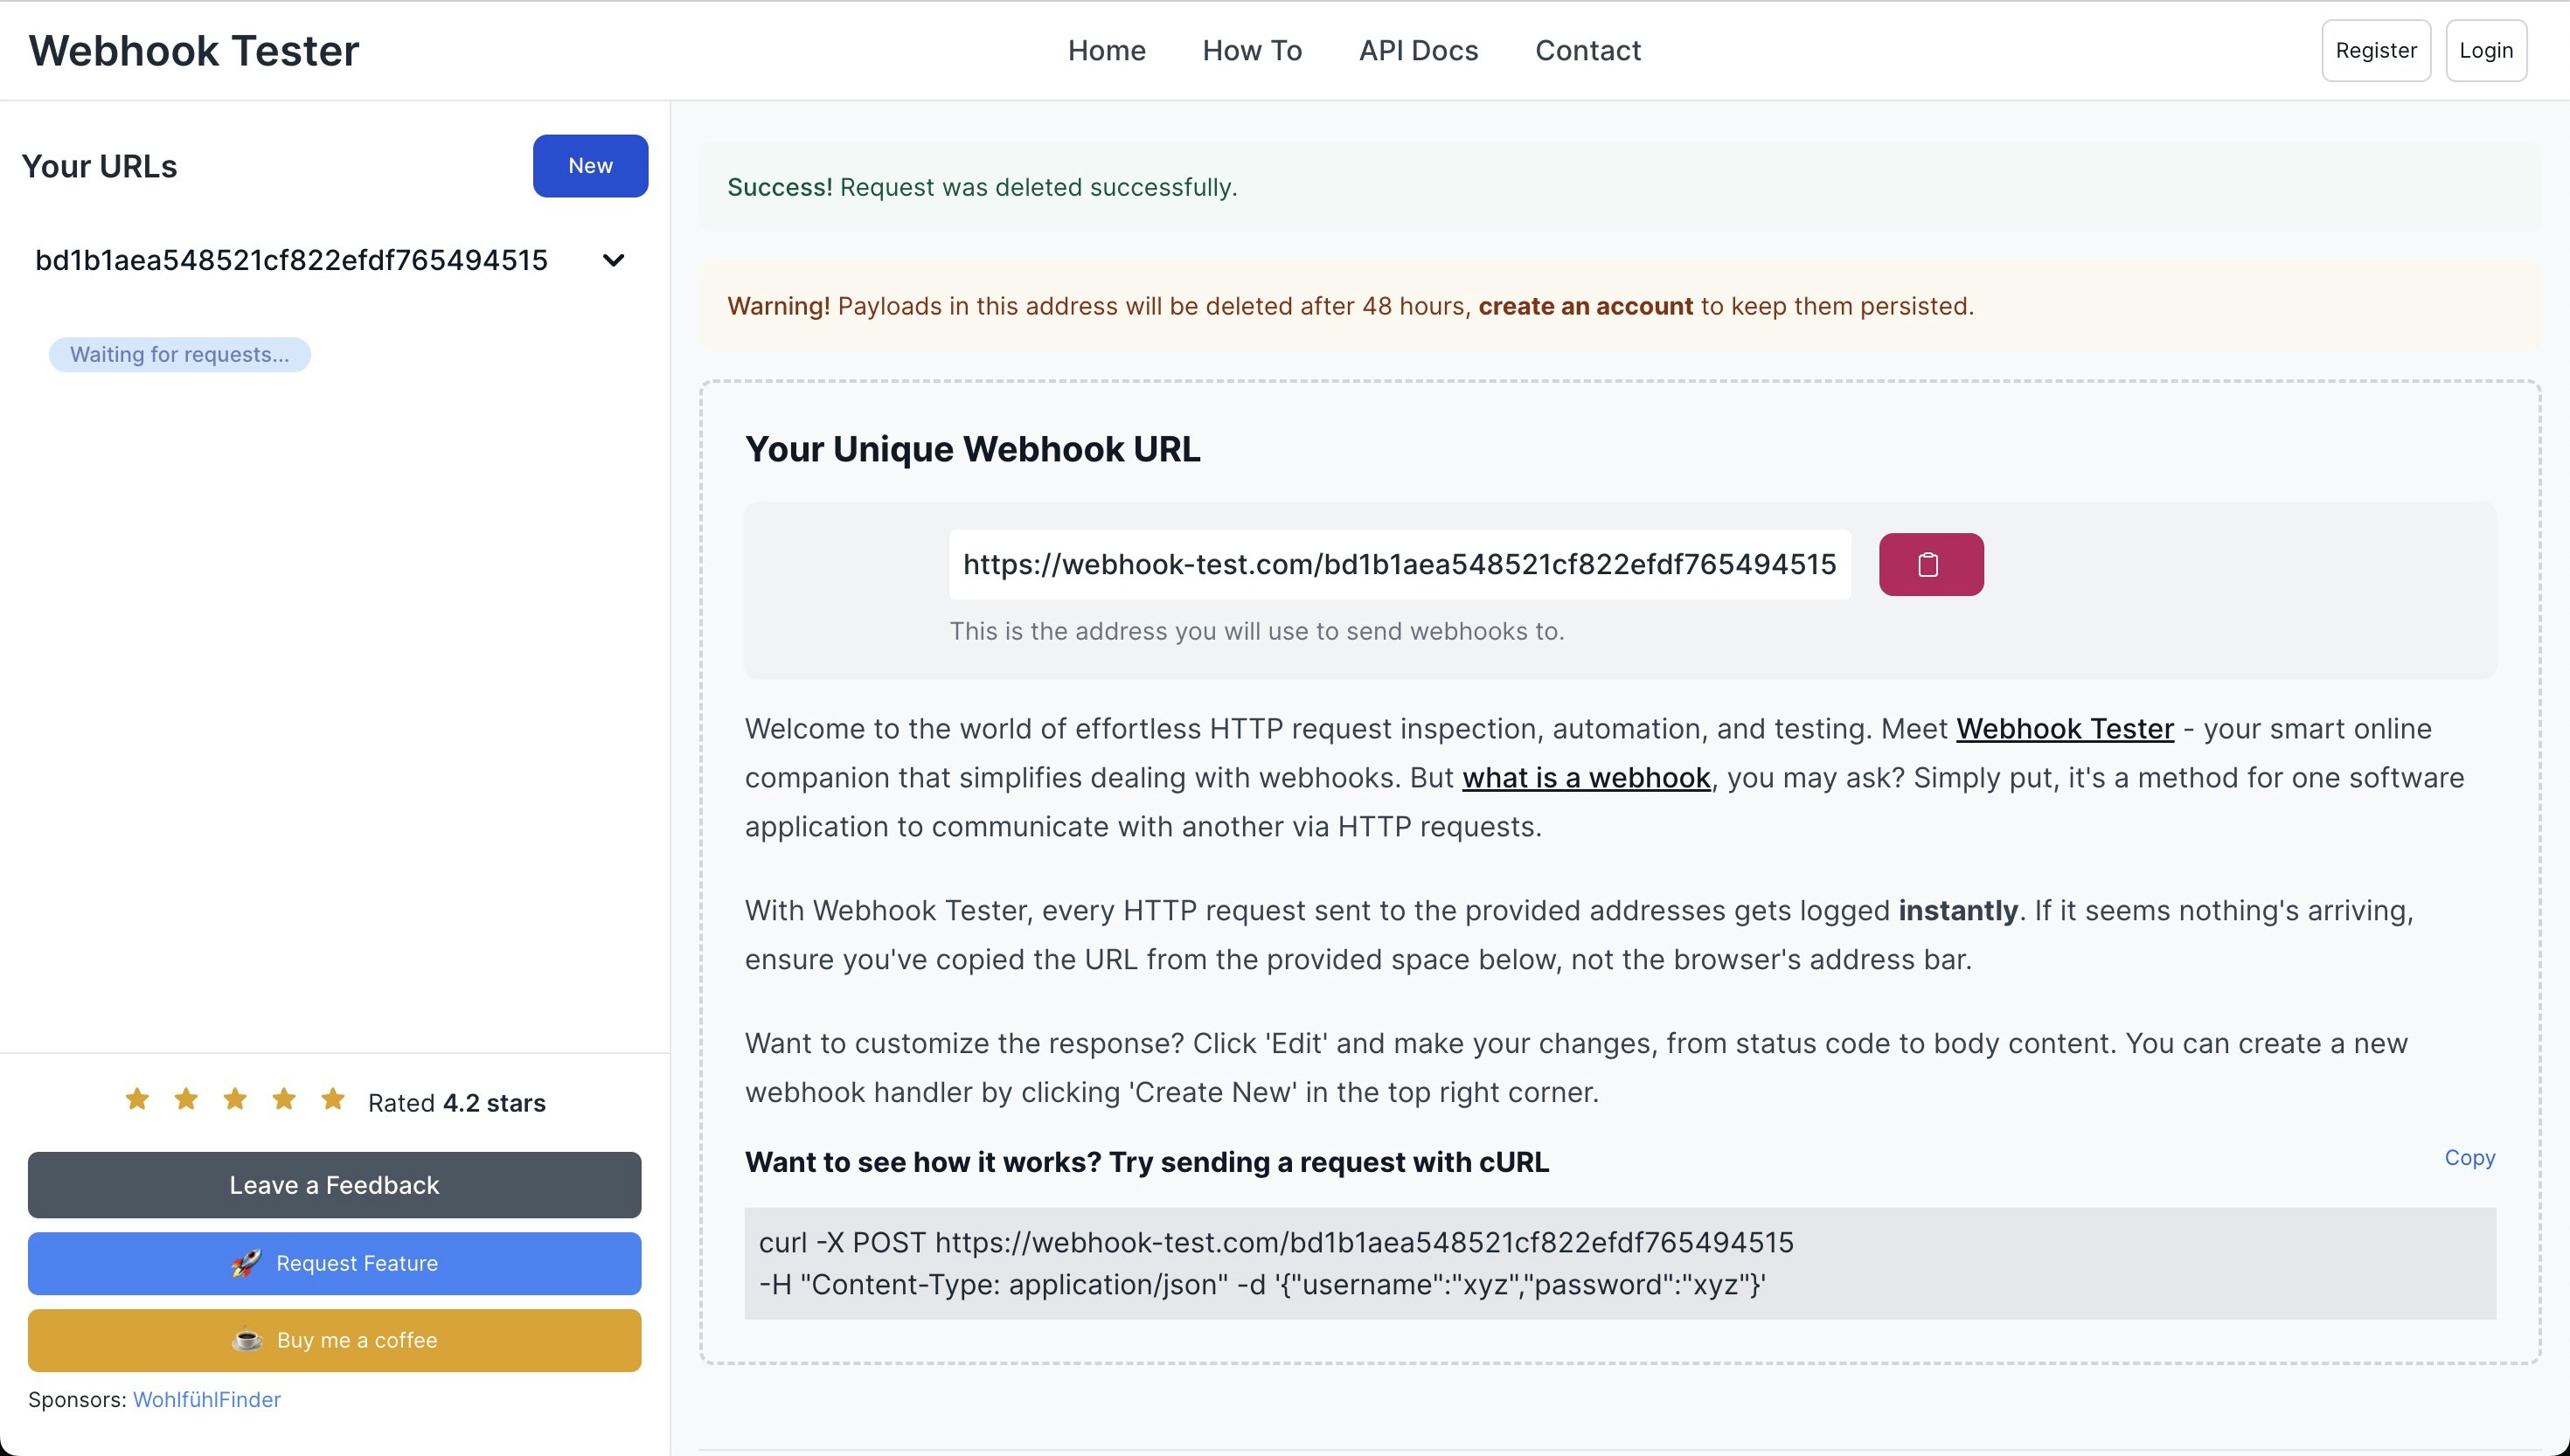Click the 'create an account' link in the warning
Screen dimensions: 2570x1456
coord(1585,306)
